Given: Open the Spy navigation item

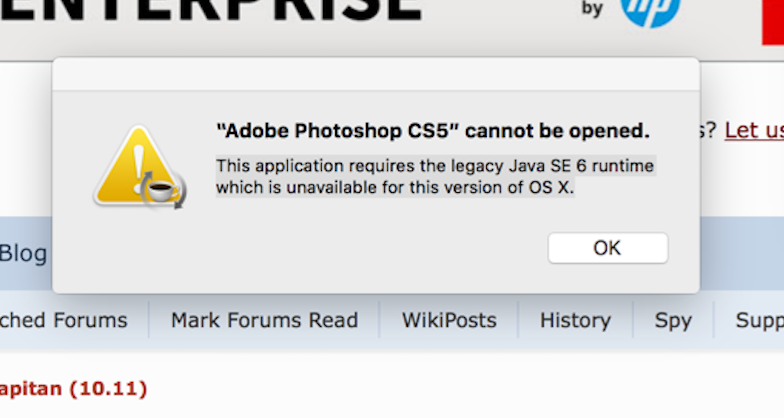Looking at the screenshot, I should [x=673, y=320].
